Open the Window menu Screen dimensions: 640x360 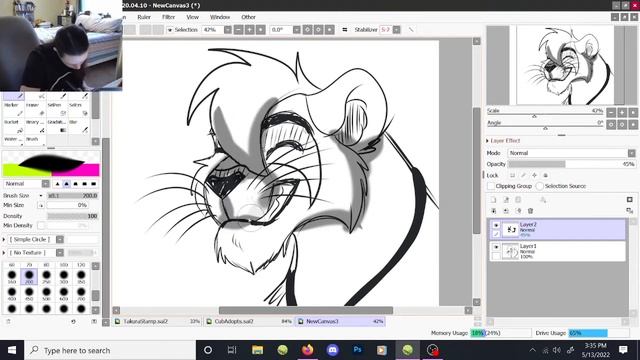[x=220, y=17]
